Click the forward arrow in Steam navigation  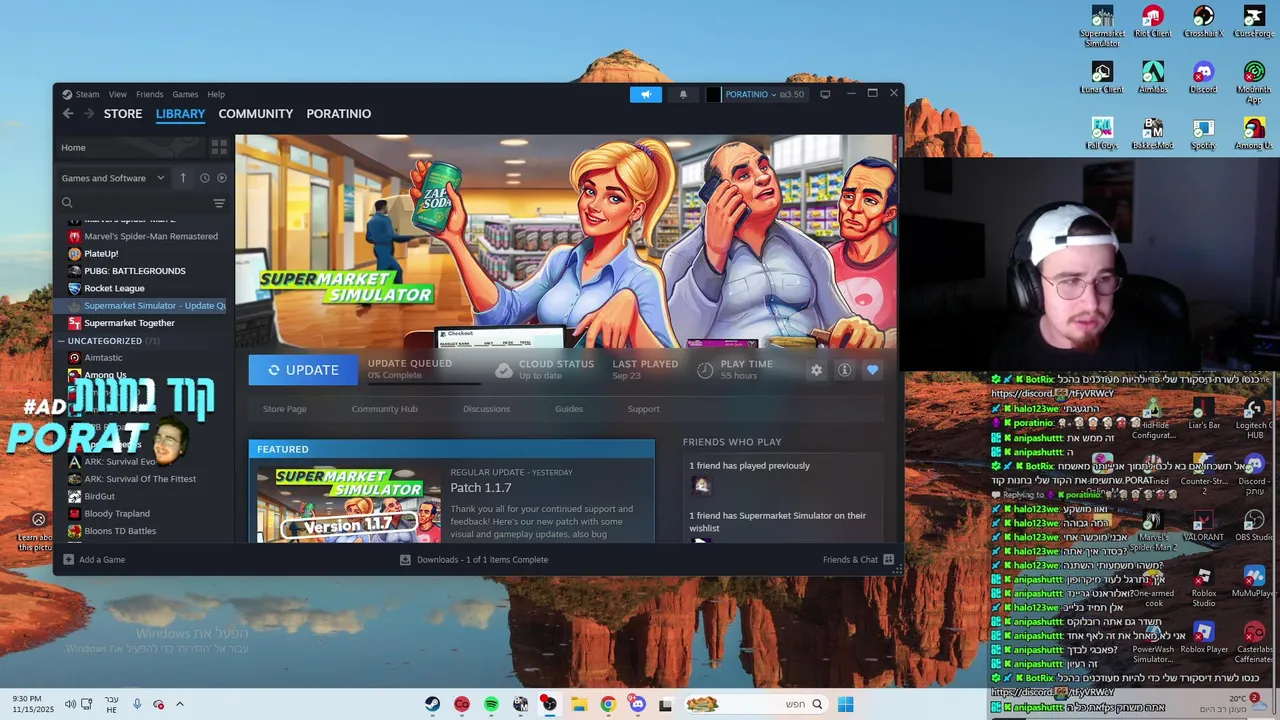89,114
